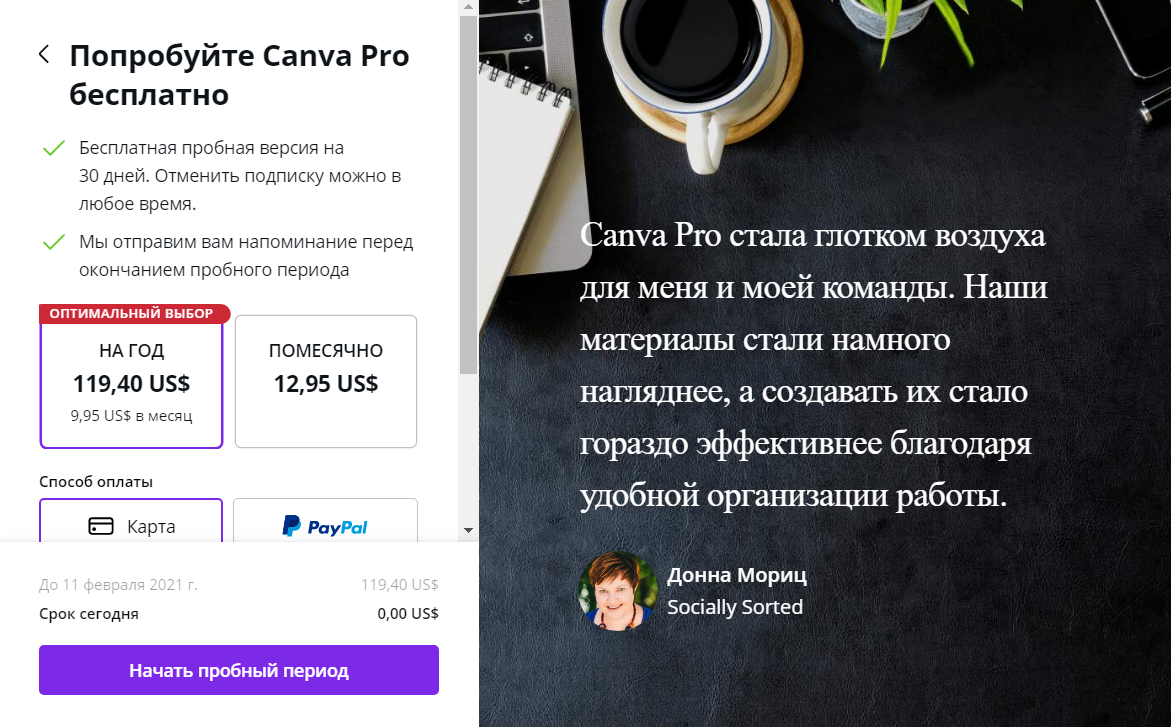Click the Донна Мориц name text
The image size is (1171, 727).
[736, 575]
